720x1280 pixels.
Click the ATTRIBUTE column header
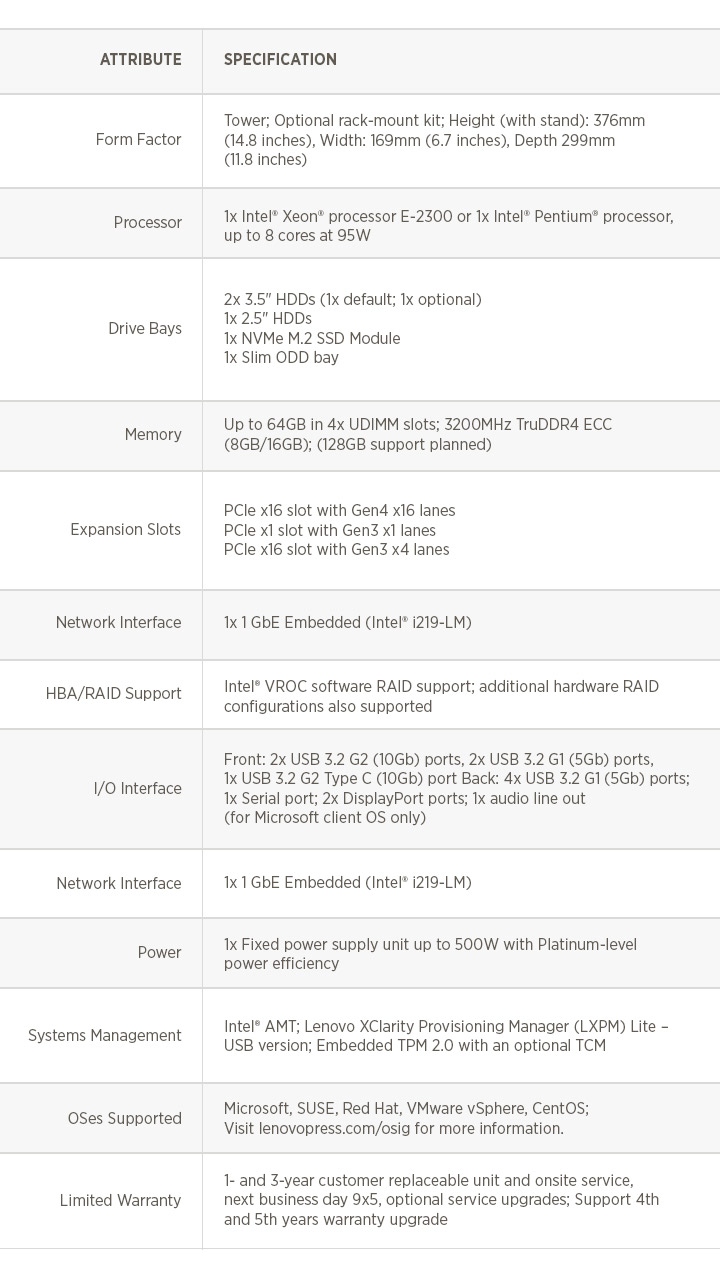[x=140, y=60]
